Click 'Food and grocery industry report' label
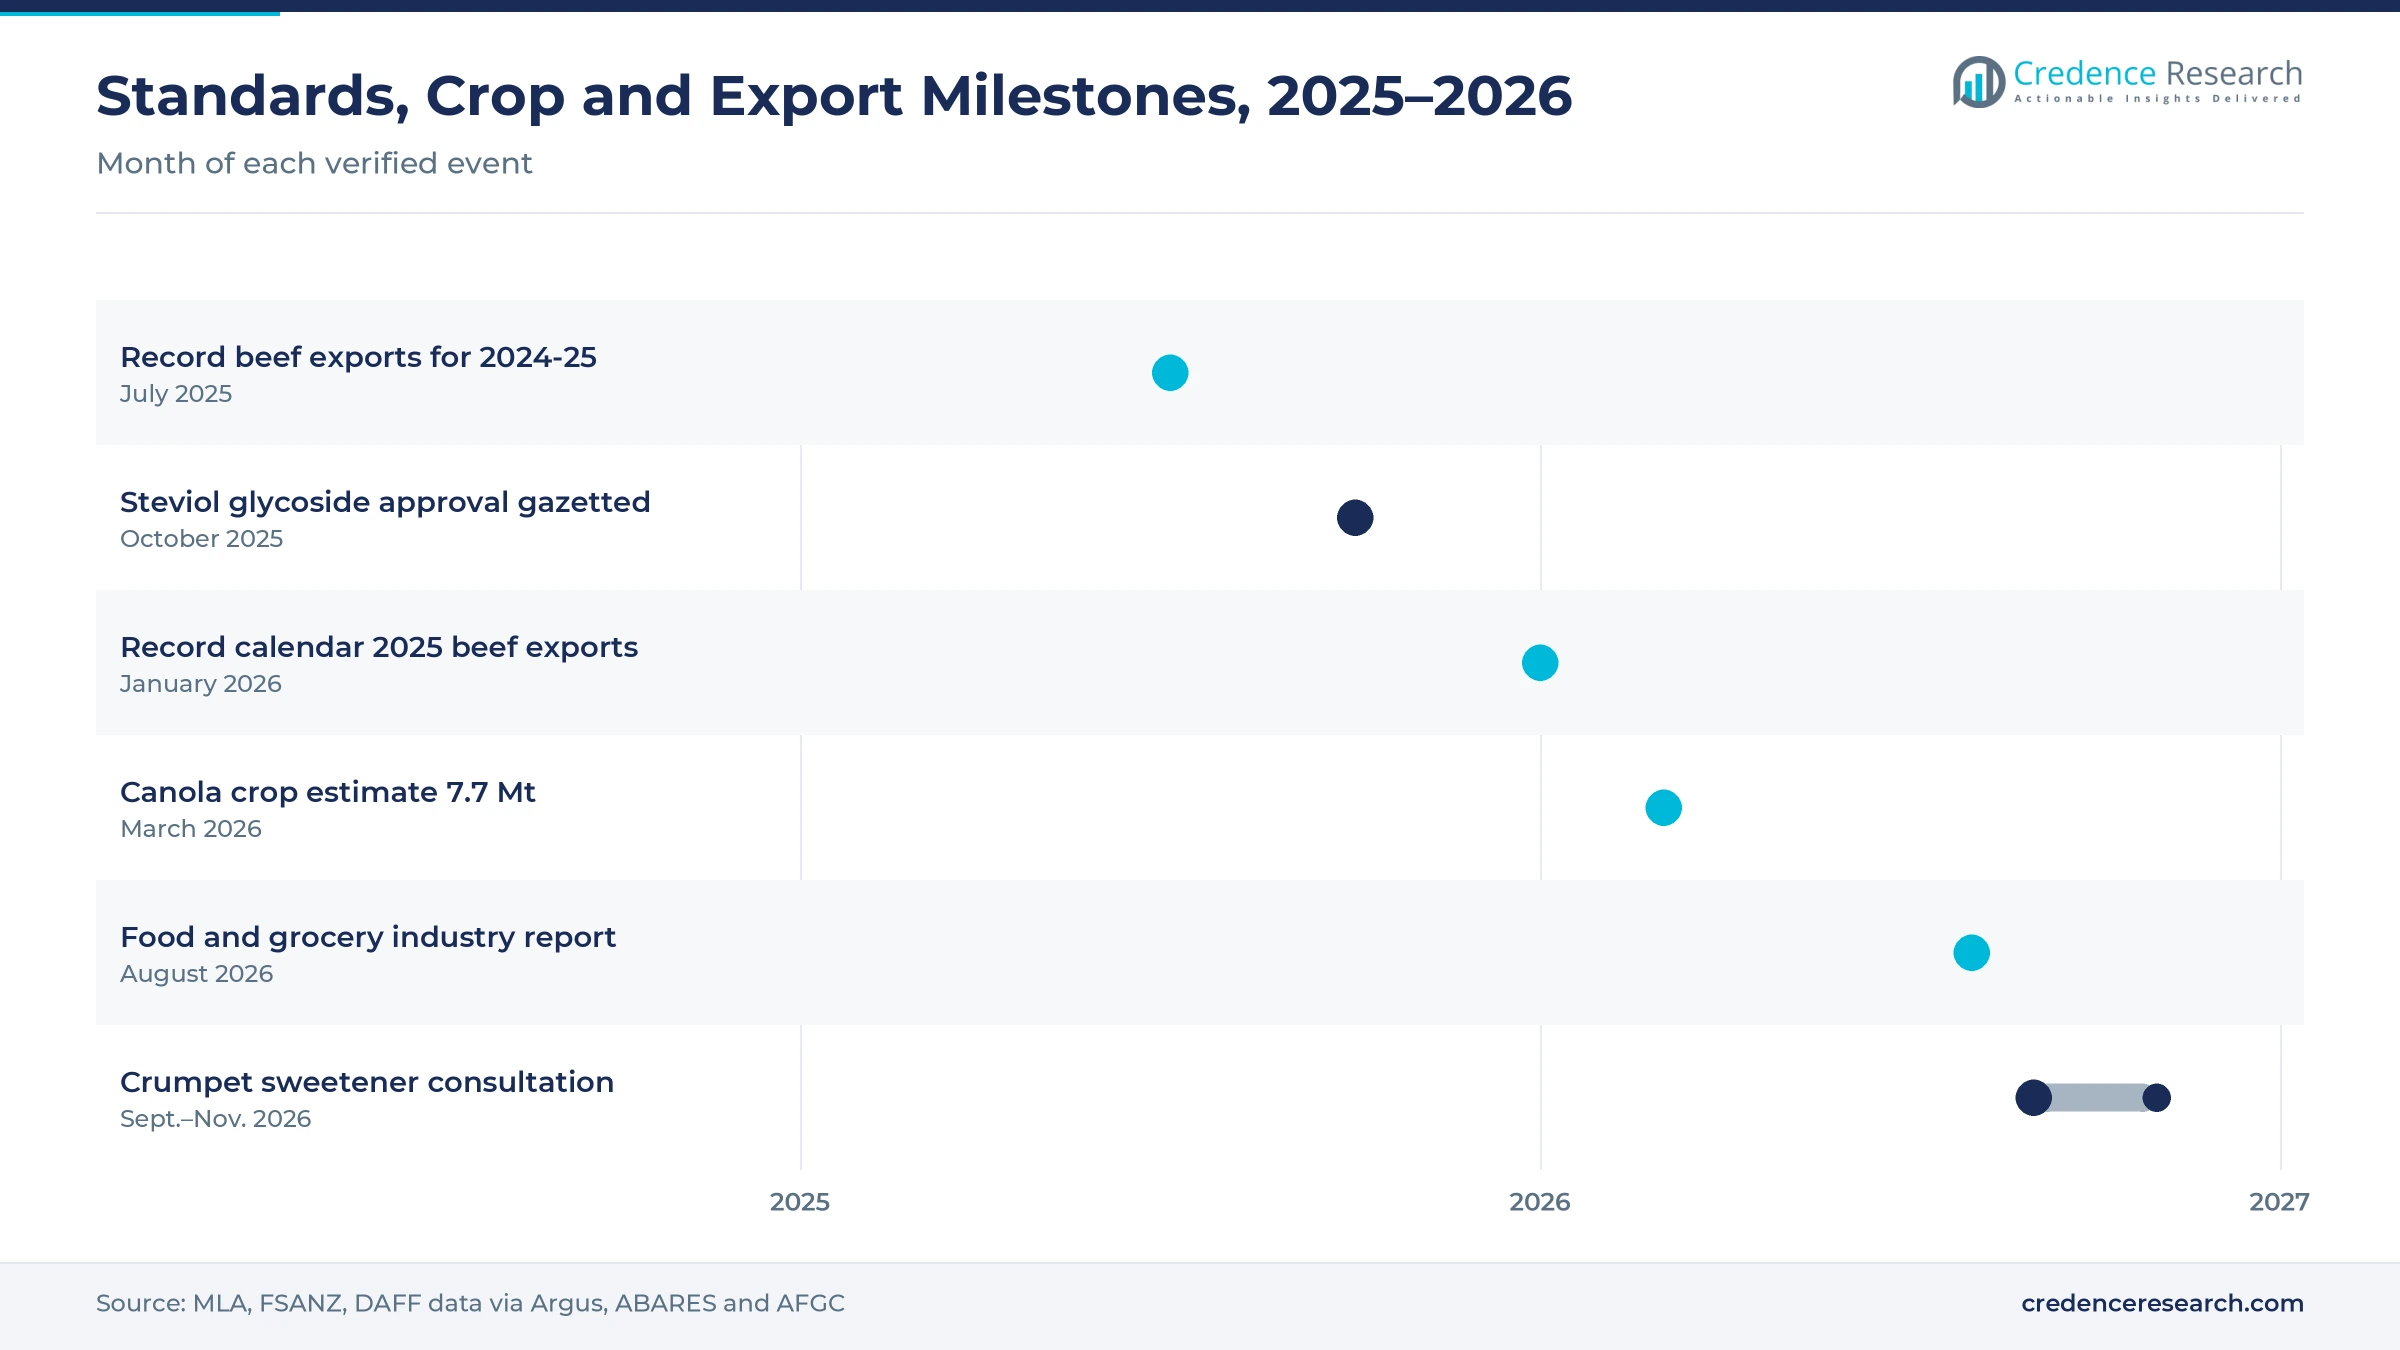2400x1350 pixels. (368, 937)
